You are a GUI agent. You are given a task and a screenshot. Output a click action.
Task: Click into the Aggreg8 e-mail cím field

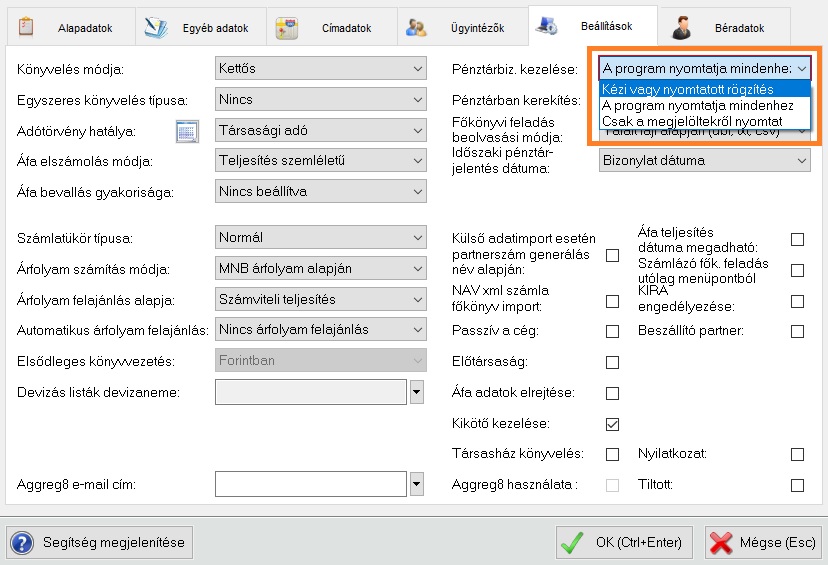tap(310, 485)
